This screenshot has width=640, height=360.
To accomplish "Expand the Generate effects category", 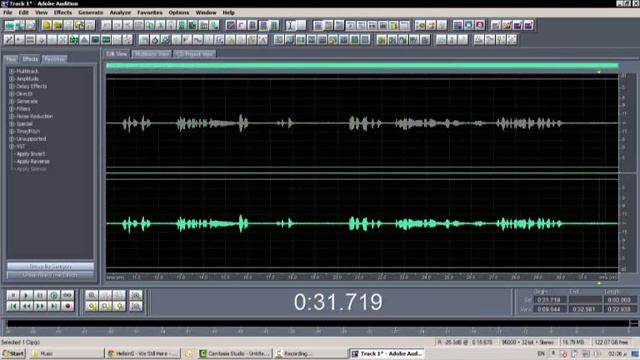I will click(x=12, y=101).
